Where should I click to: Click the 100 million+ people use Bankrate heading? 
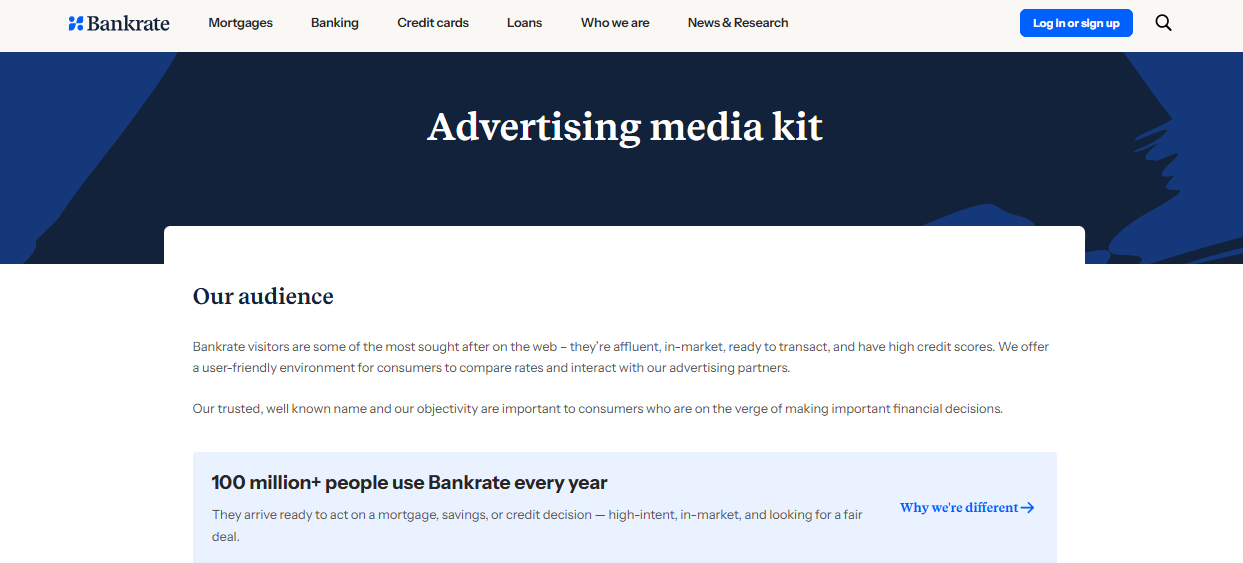coord(409,483)
